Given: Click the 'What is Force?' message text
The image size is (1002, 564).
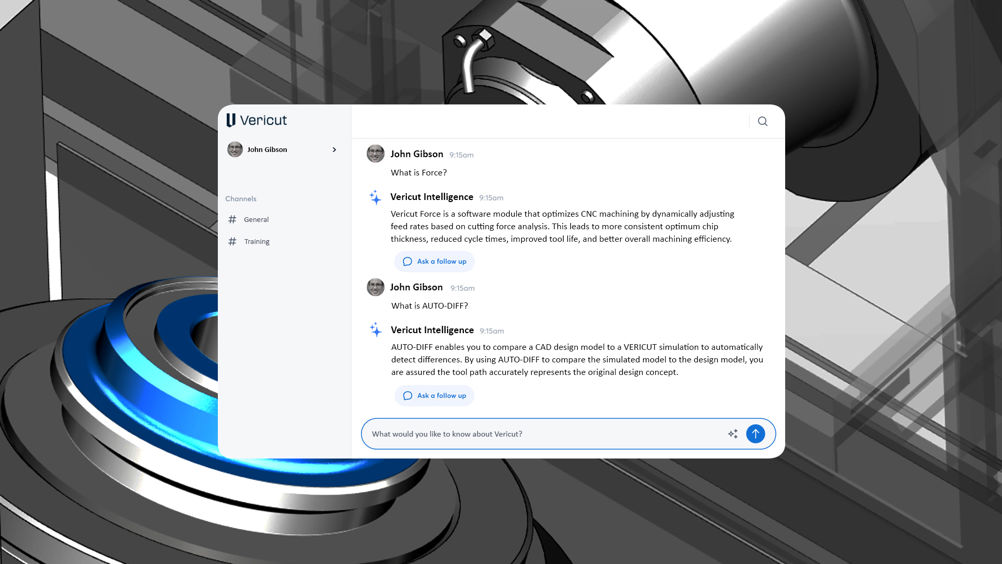Looking at the screenshot, I should 419,172.
